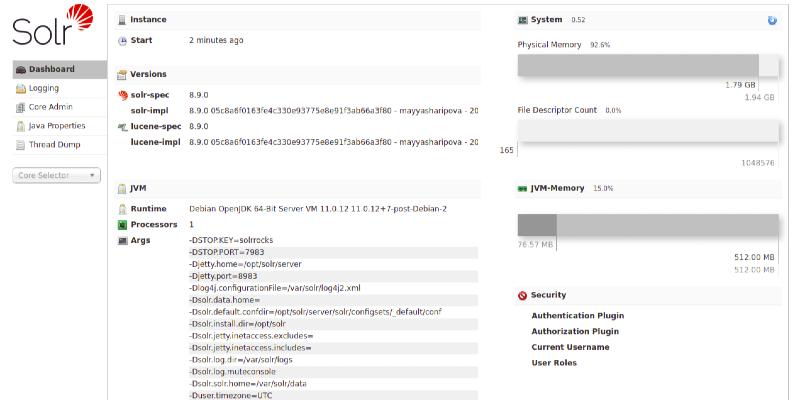
Task: Go to the Logging page
Action: (44, 88)
